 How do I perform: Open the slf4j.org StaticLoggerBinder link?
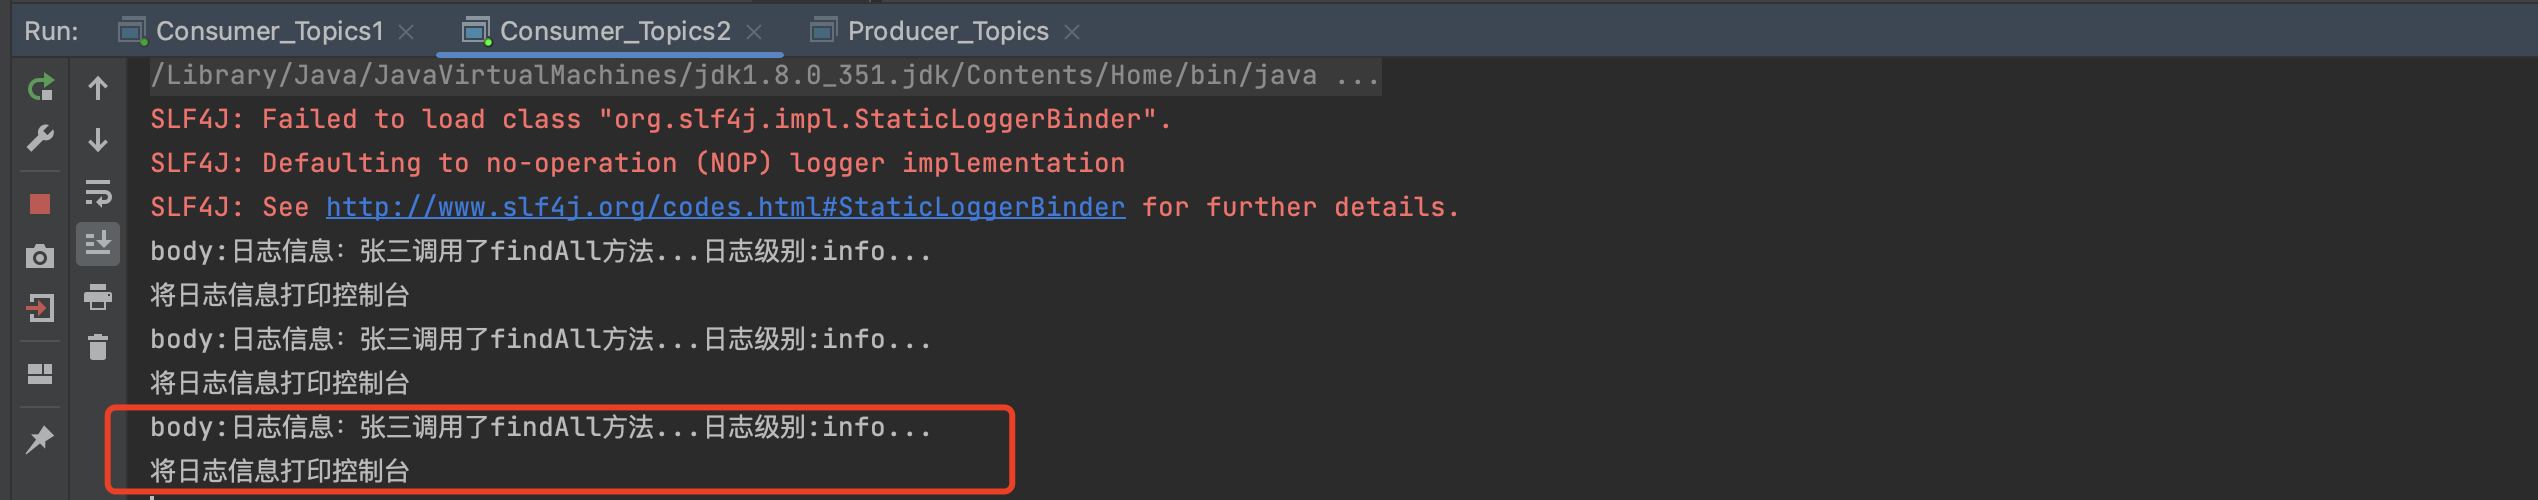point(725,207)
